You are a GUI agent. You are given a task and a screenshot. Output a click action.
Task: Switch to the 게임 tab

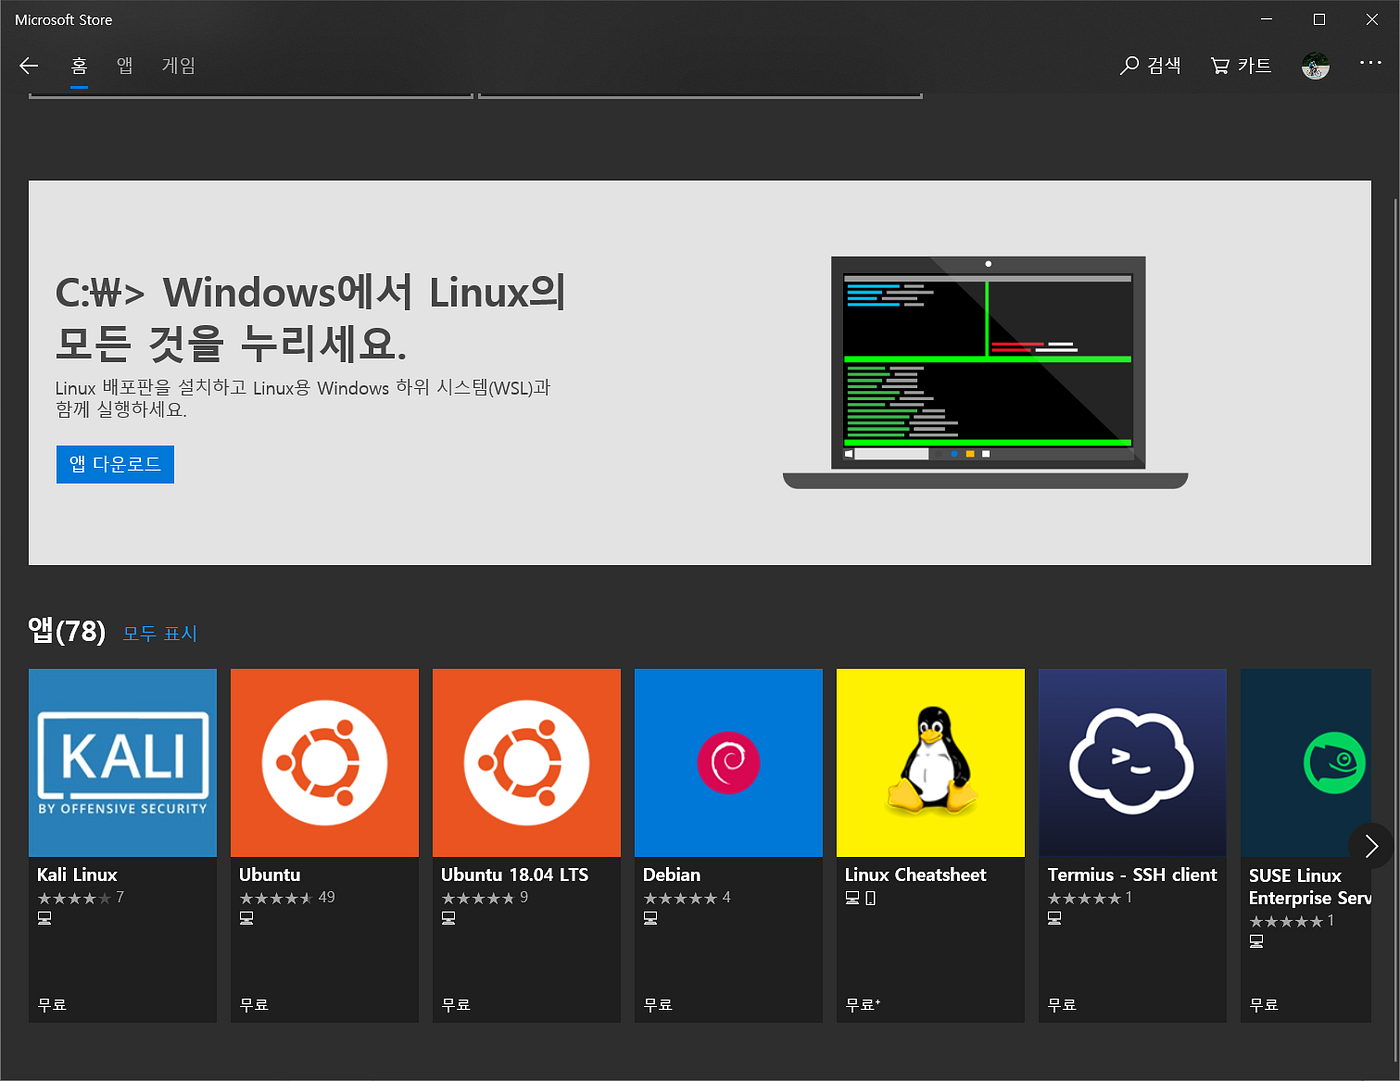coord(179,66)
